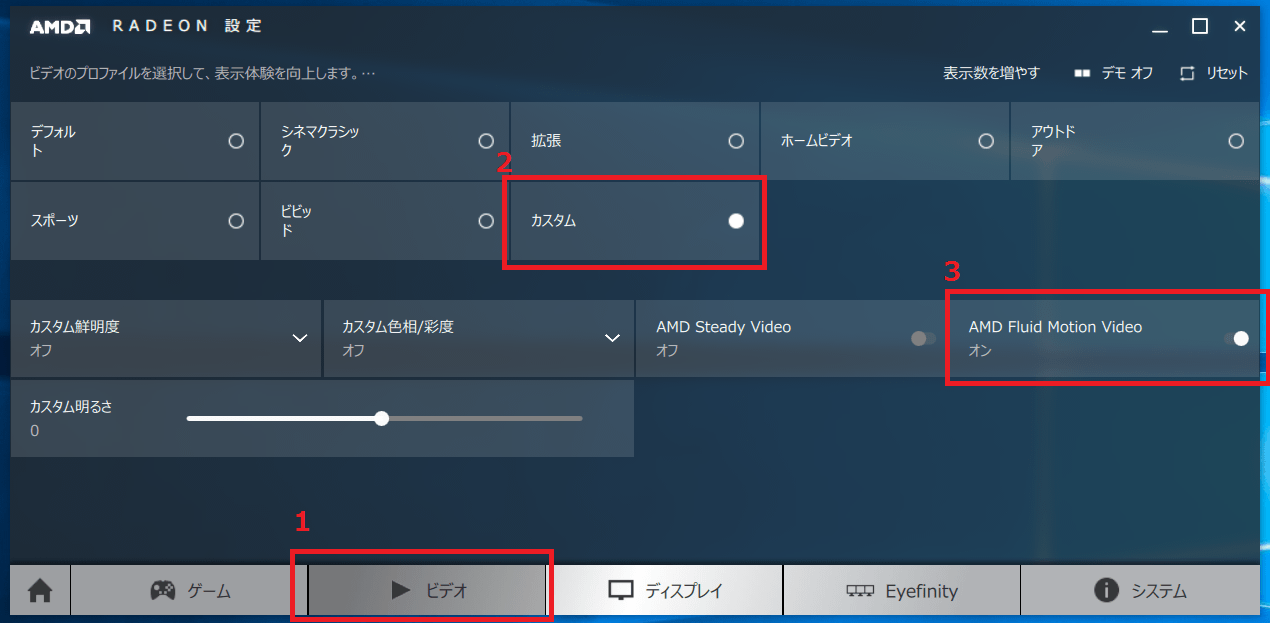1270x623 pixels.
Task: Select the 拡張 video profile
Action: click(x=635, y=141)
